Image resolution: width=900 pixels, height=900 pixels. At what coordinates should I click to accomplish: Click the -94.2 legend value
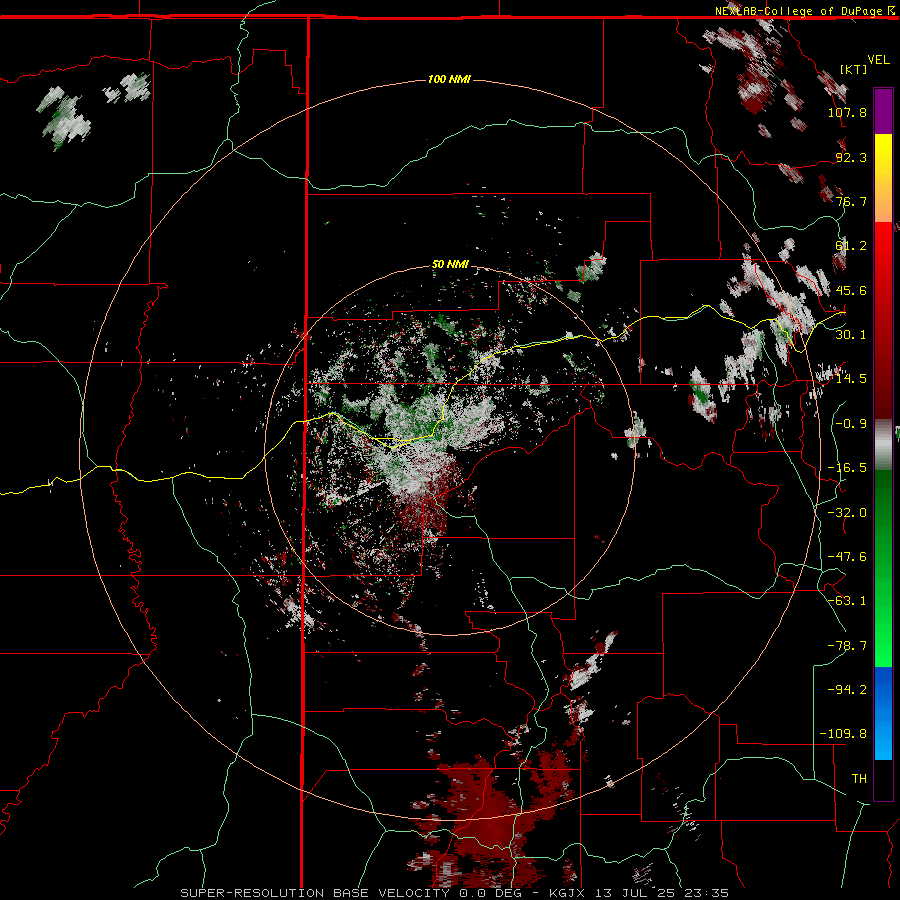coord(847,689)
